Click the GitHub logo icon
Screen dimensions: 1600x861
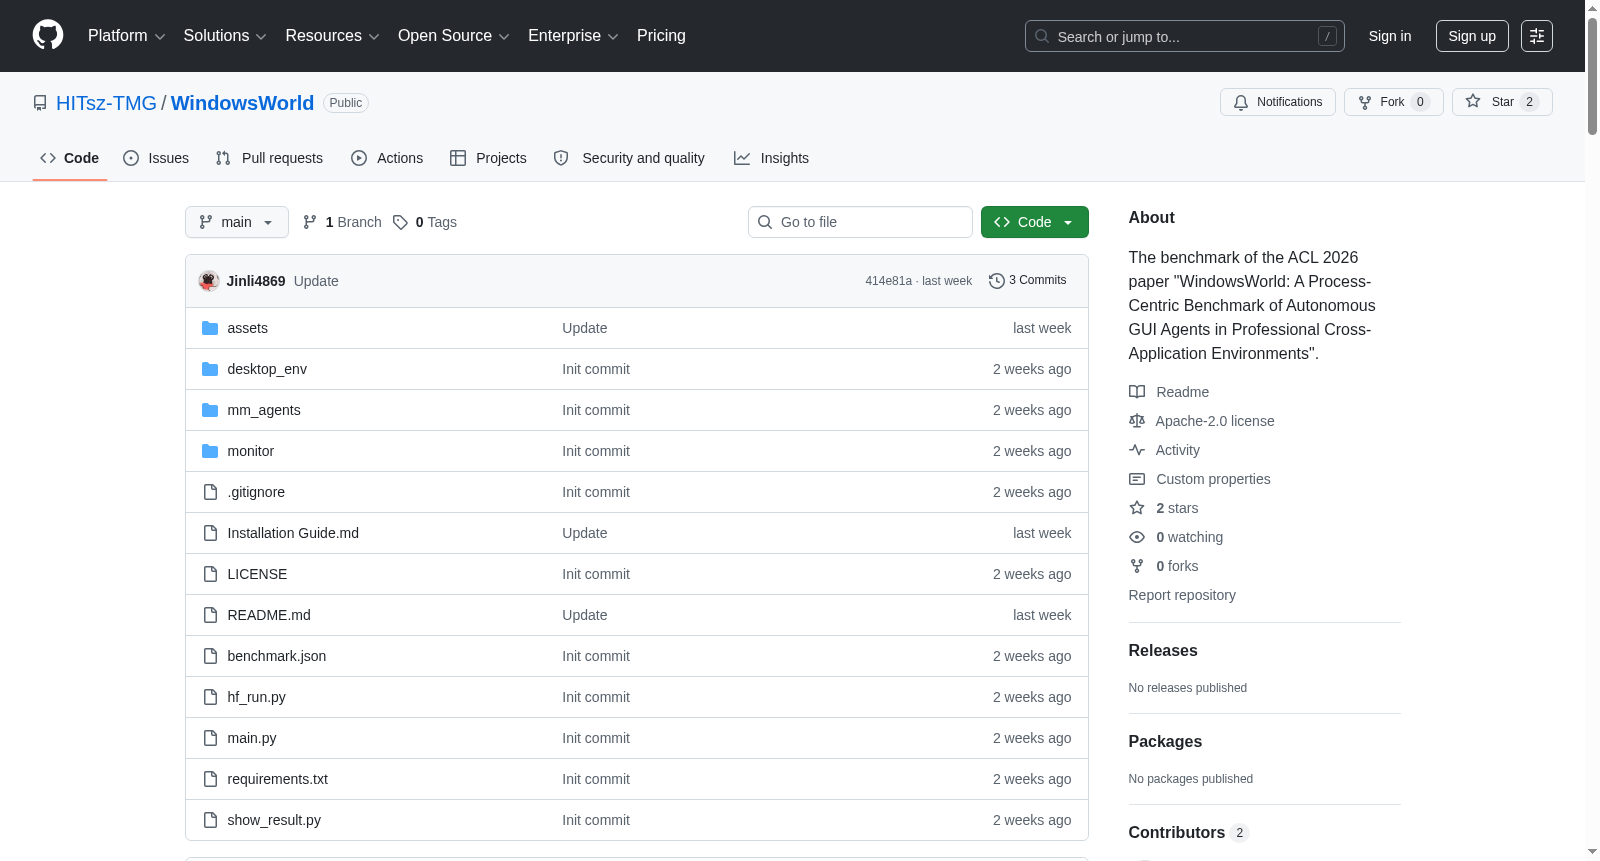point(48,36)
